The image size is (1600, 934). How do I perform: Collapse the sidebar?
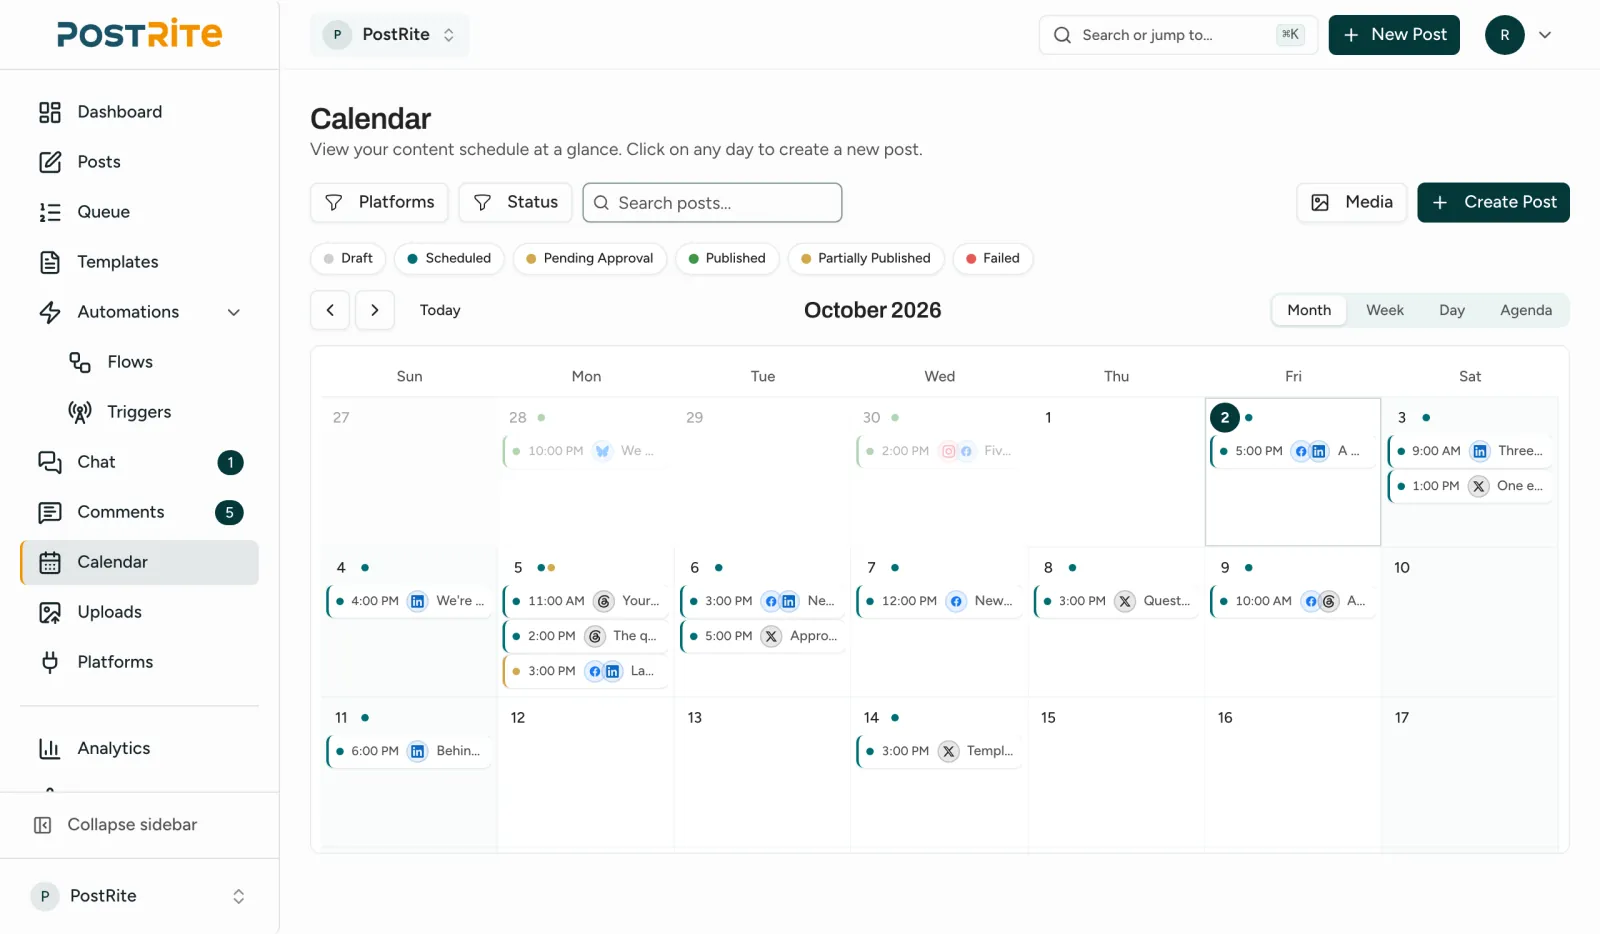point(115,825)
